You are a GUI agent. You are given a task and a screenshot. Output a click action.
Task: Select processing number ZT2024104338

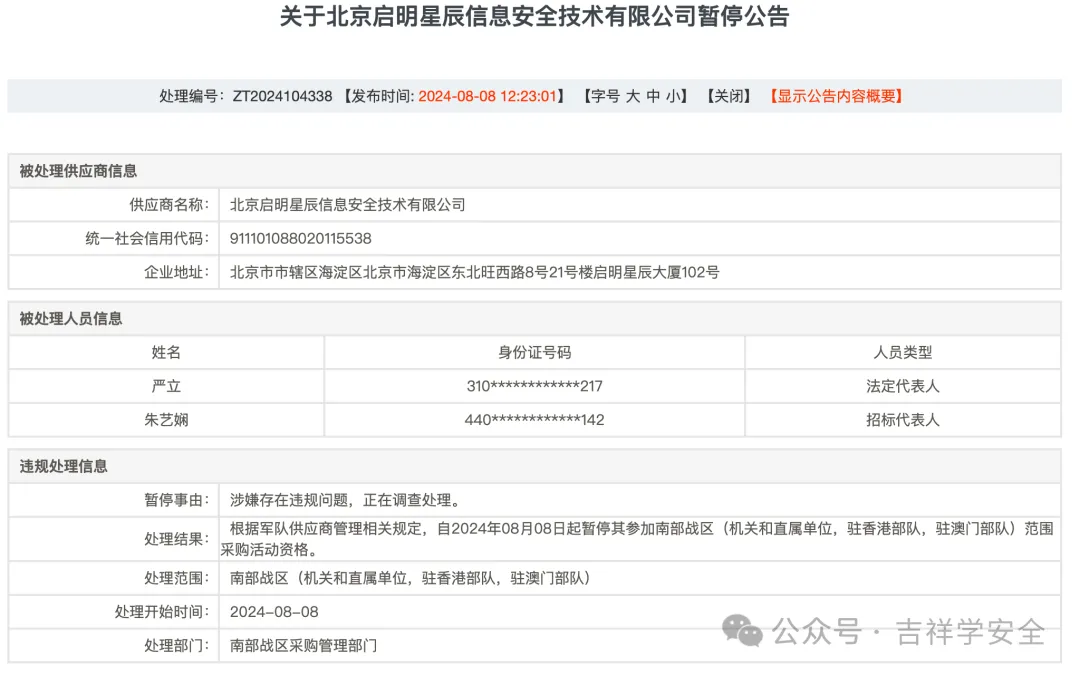282,96
